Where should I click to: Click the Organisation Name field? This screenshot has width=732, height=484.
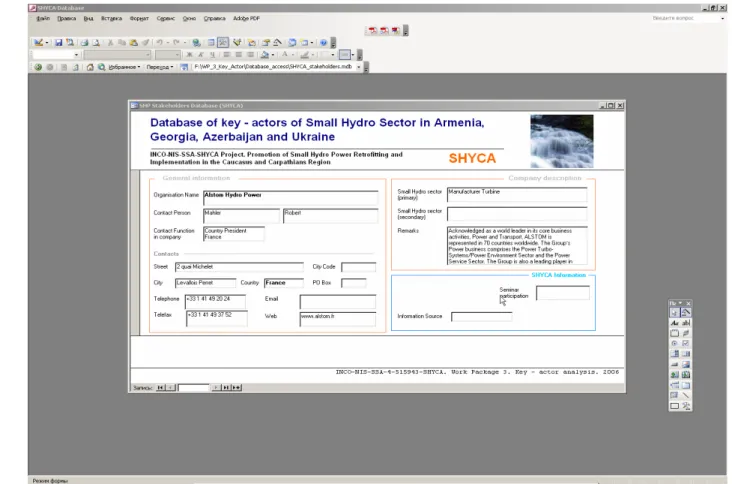pyautogui.click(x=291, y=197)
